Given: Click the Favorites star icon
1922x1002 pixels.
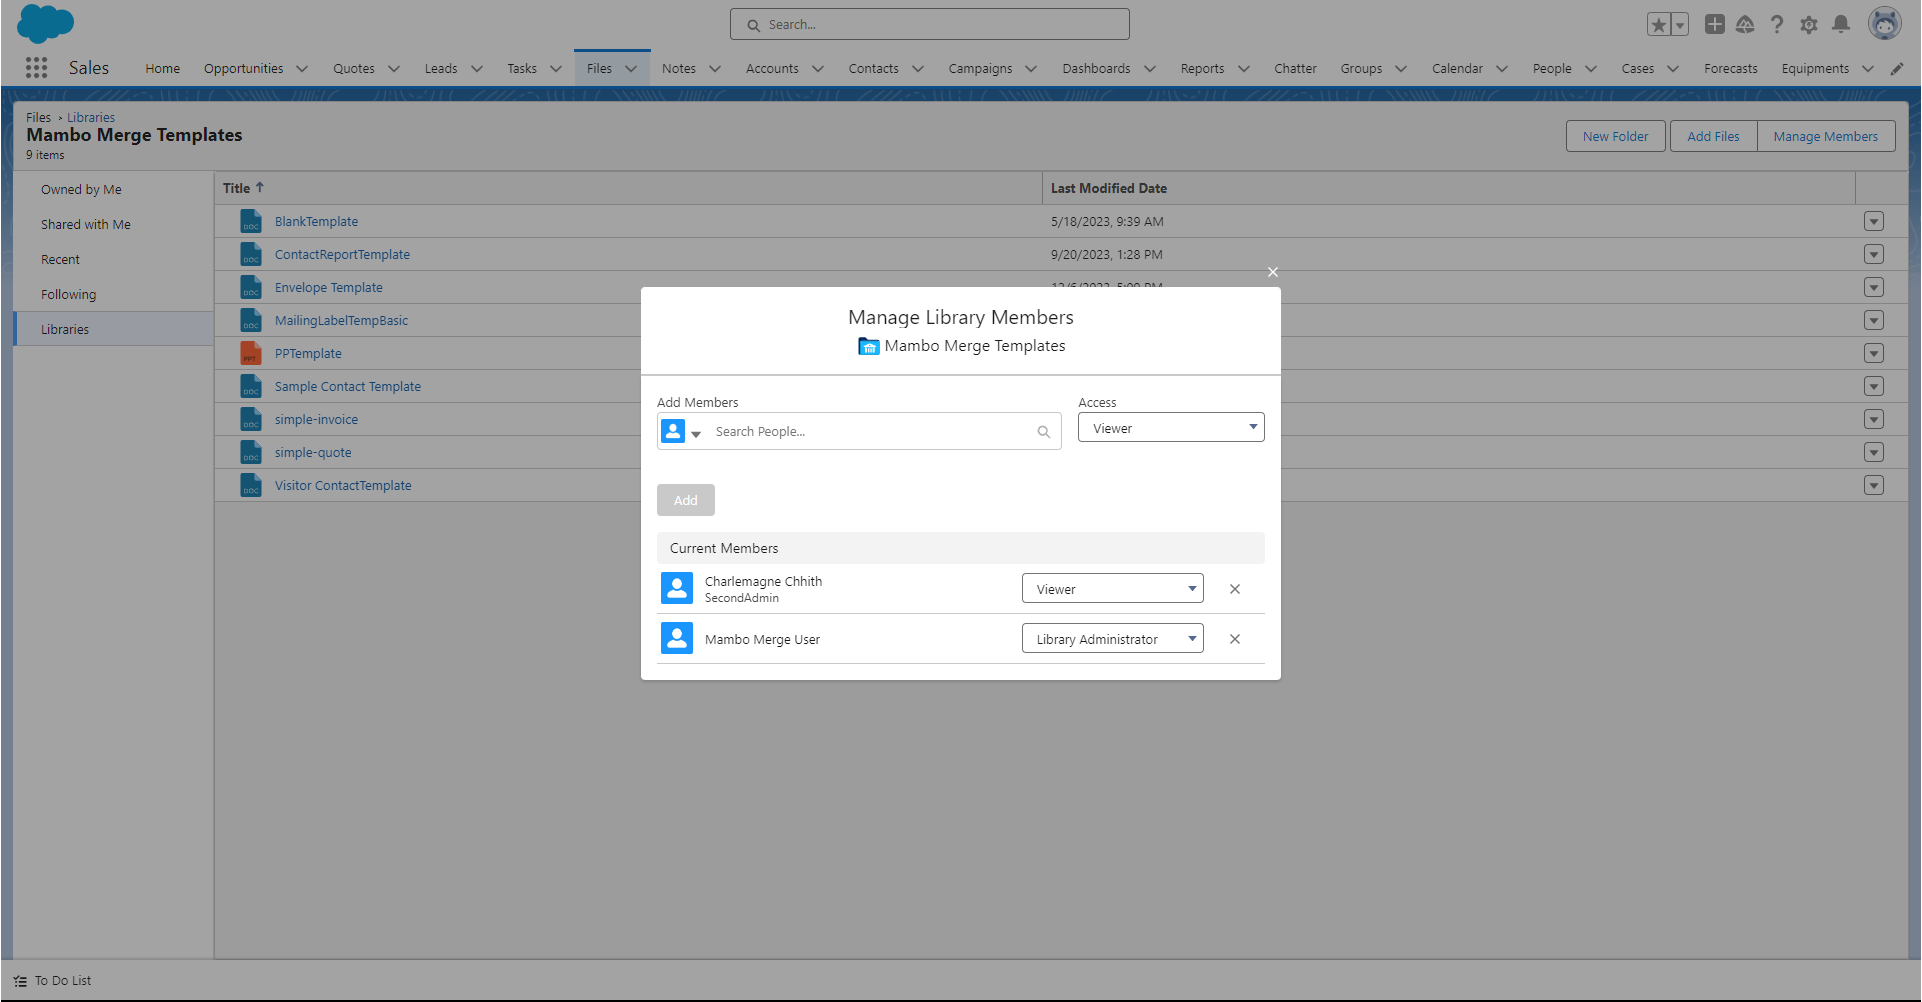Looking at the screenshot, I should 1659,25.
